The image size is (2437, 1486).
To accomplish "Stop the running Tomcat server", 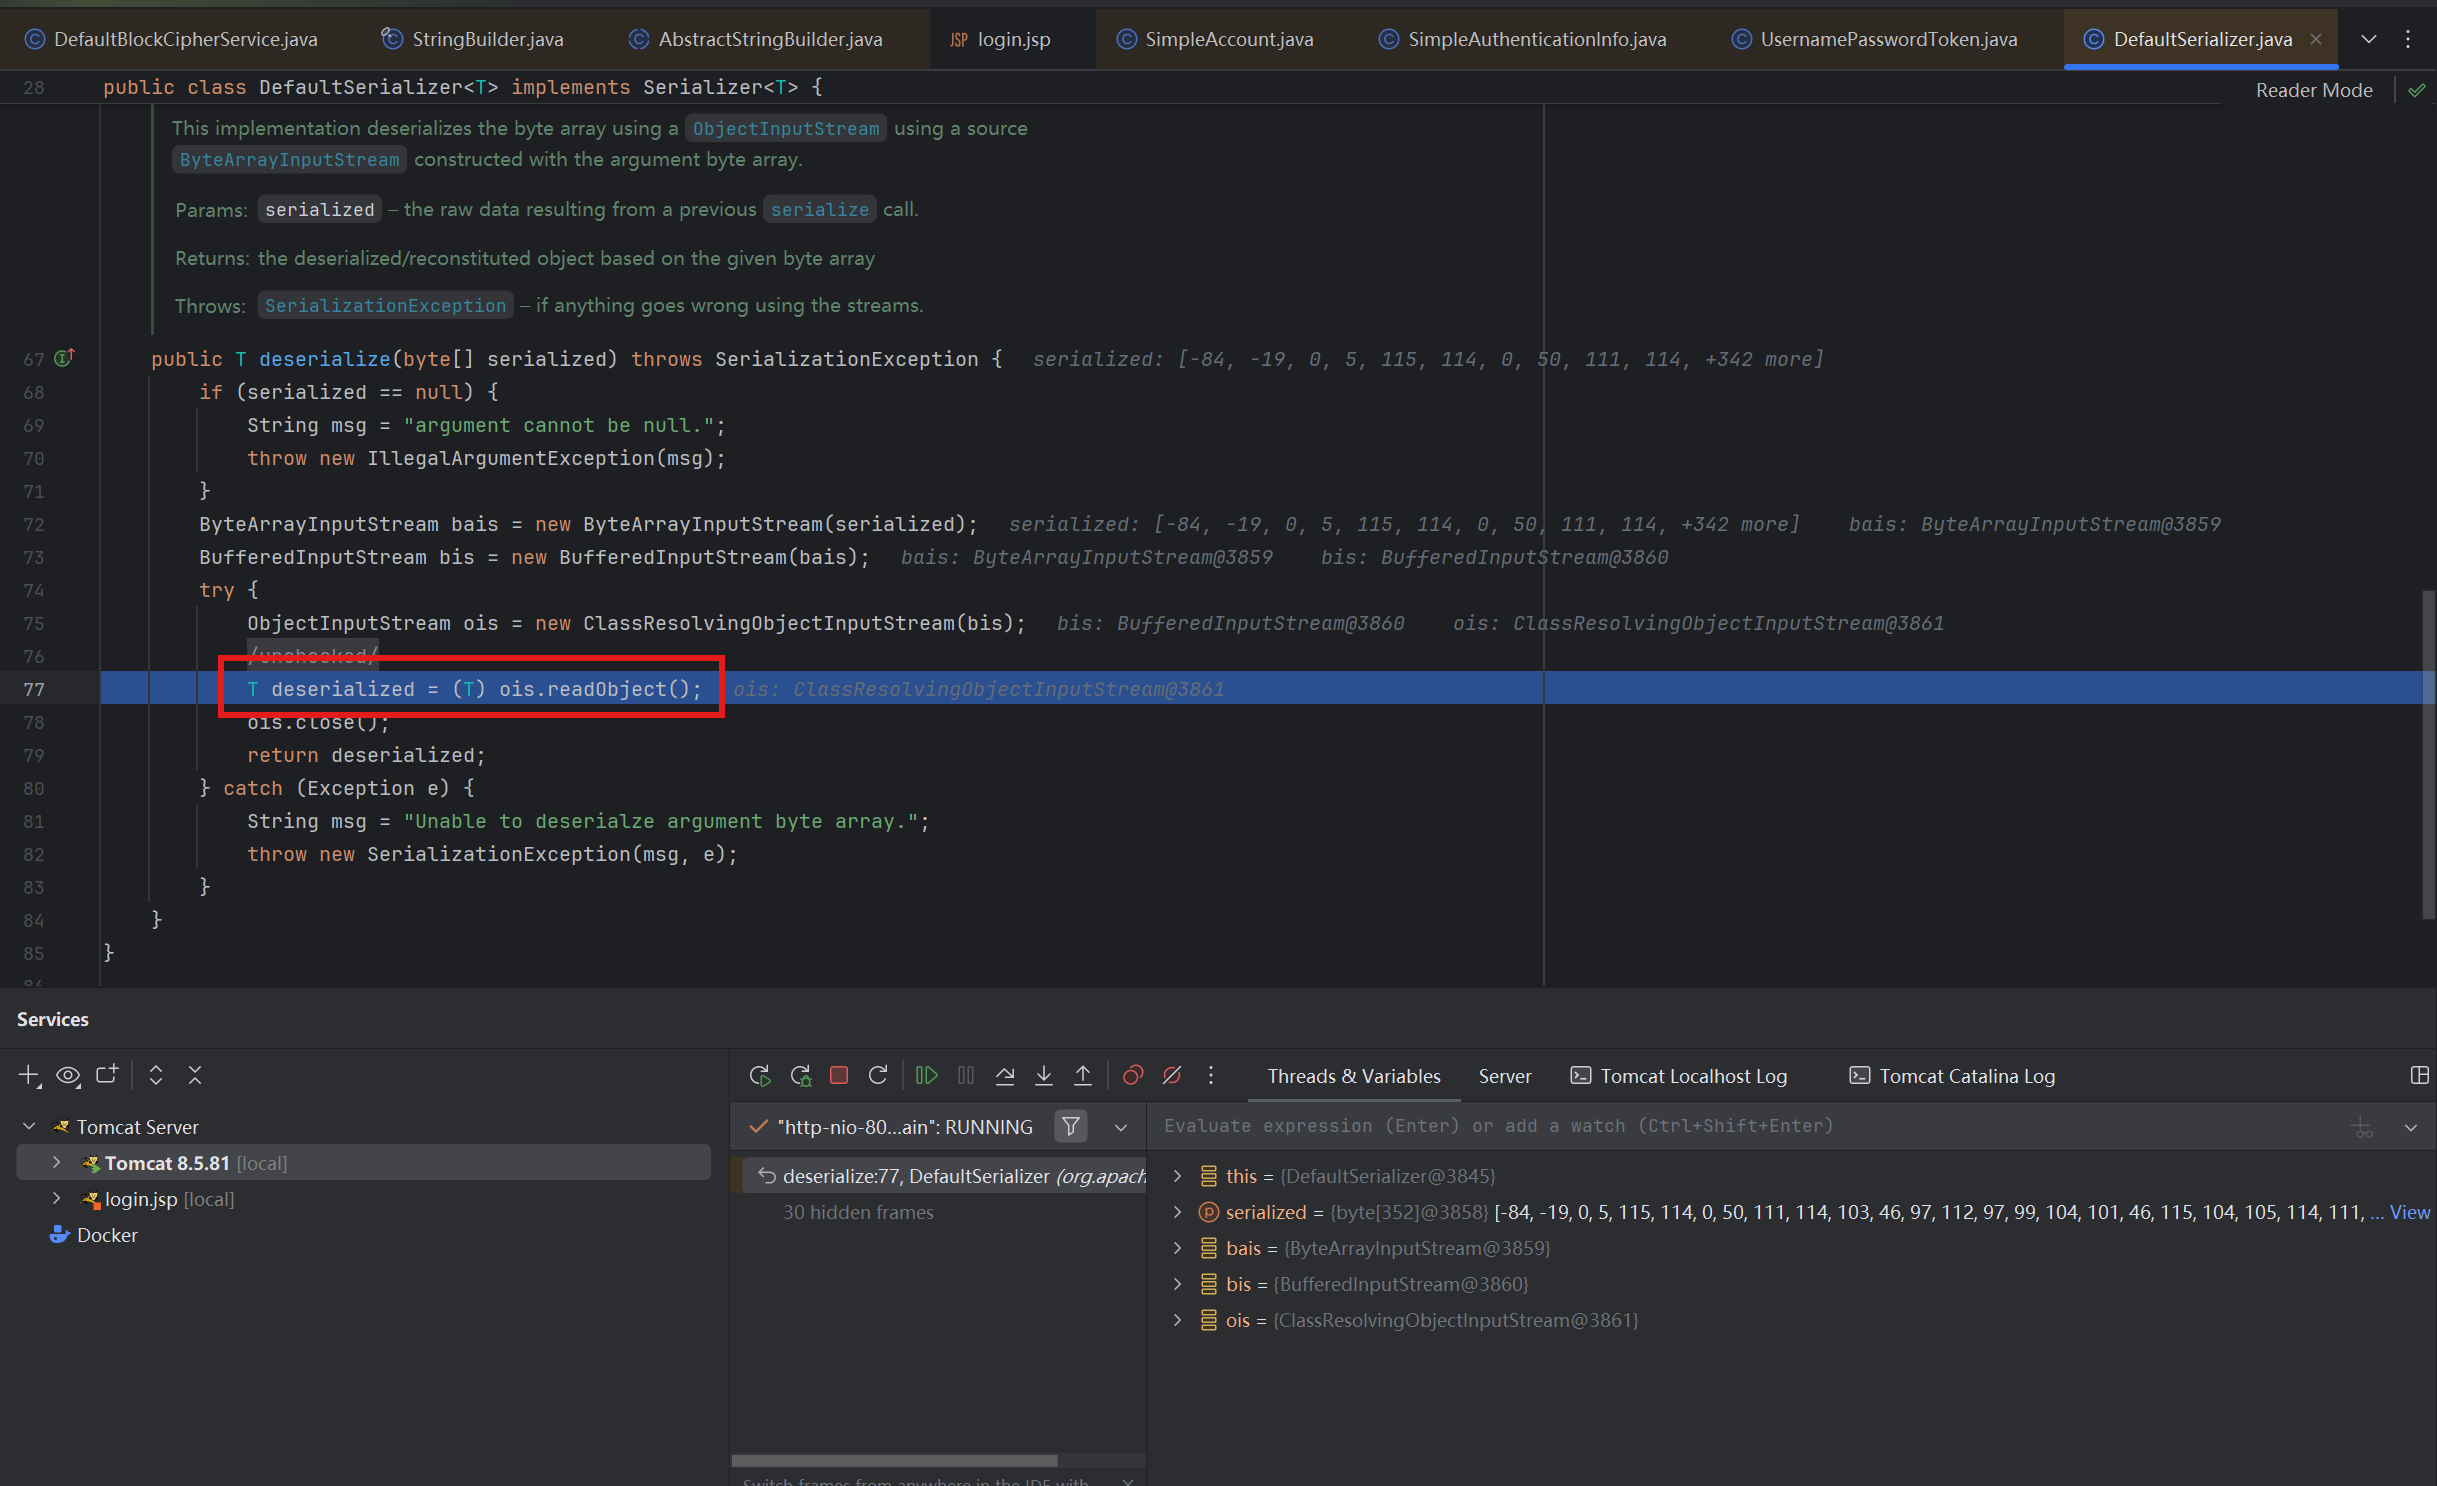I will pos(839,1075).
